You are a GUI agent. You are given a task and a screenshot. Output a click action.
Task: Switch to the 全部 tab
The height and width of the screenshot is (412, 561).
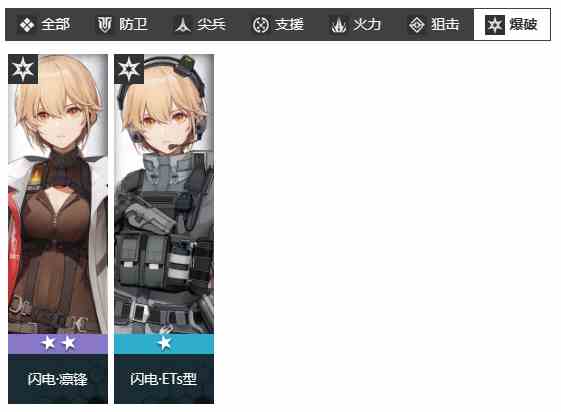click(x=44, y=25)
